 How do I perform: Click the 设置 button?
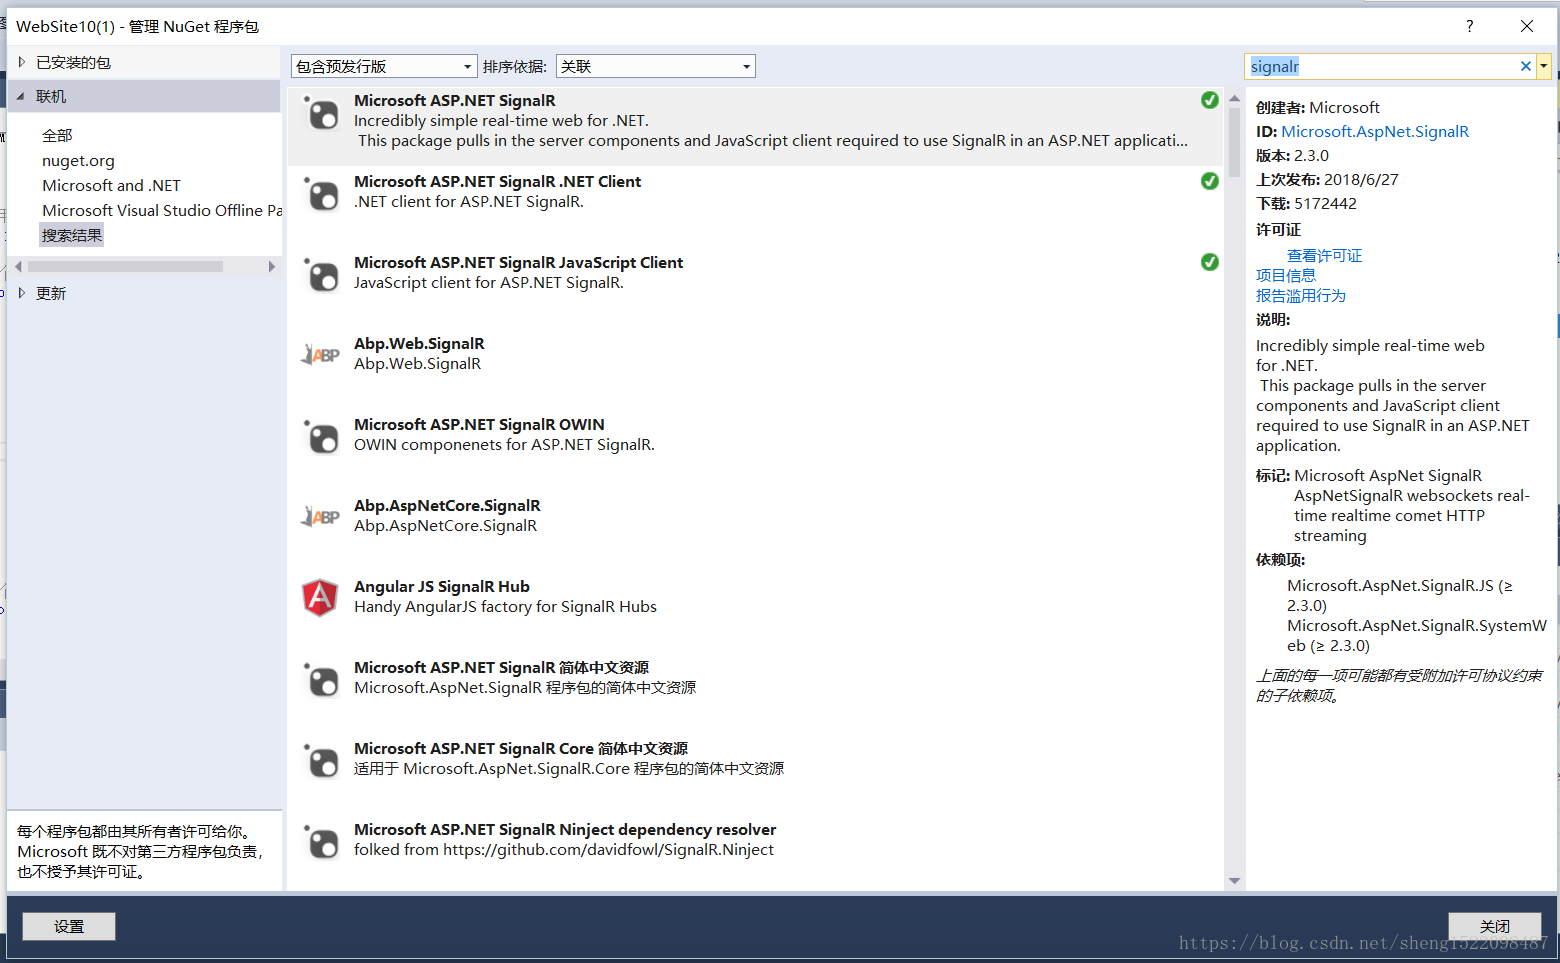coord(69,926)
